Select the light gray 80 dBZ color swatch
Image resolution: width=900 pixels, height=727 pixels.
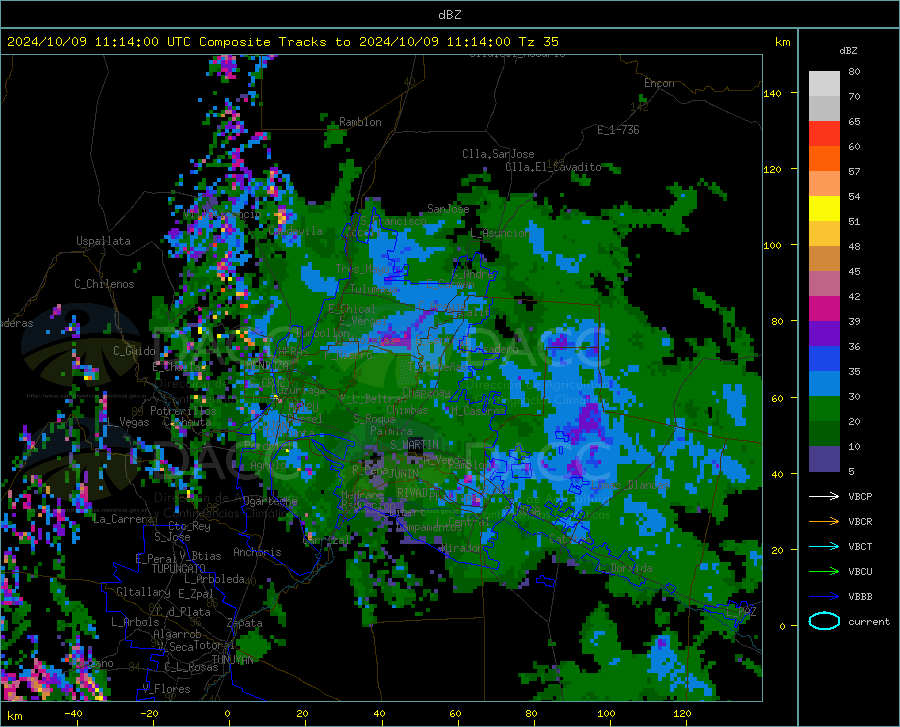point(824,83)
